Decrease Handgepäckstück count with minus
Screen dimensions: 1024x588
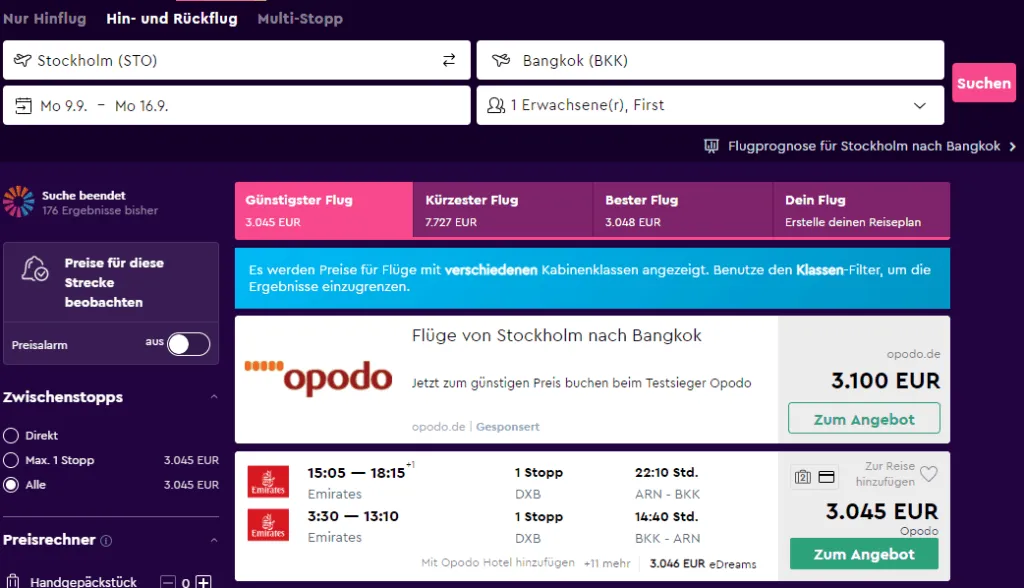tap(168, 581)
